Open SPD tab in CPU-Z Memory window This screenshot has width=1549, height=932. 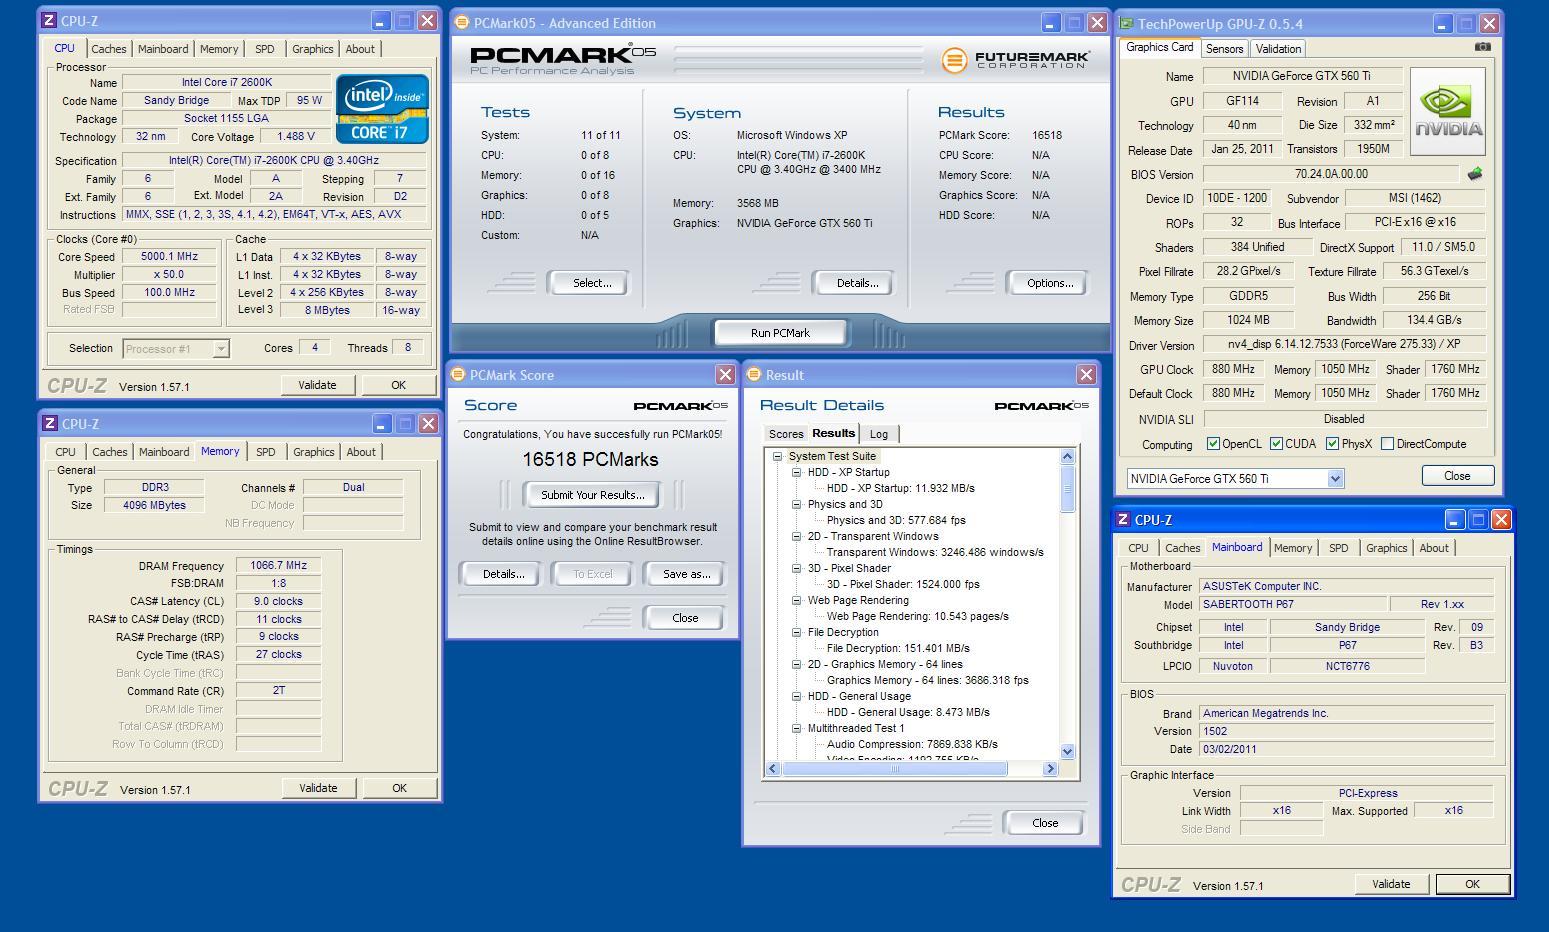coord(265,452)
